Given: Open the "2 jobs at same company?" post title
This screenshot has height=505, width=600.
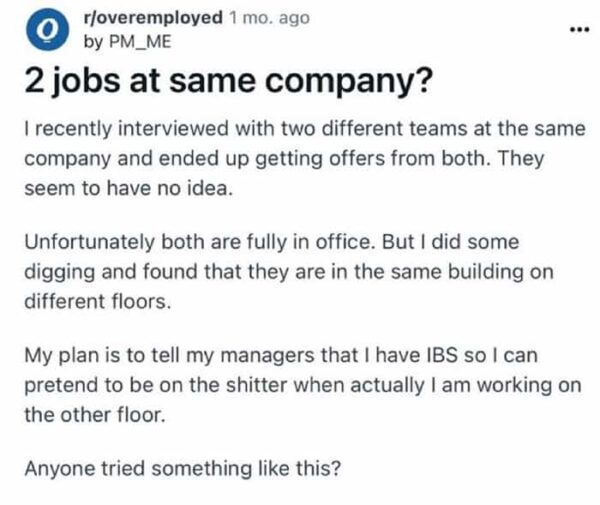Looking at the screenshot, I should (x=228, y=86).
